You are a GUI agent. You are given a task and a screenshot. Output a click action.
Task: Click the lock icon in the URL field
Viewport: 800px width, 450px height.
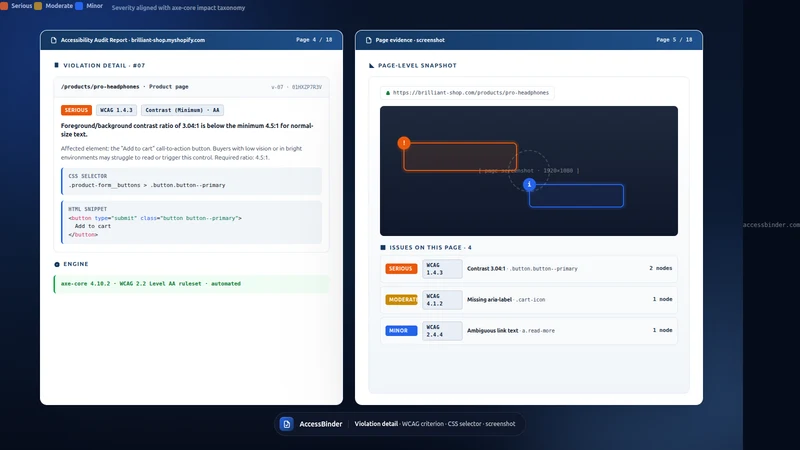coord(388,93)
